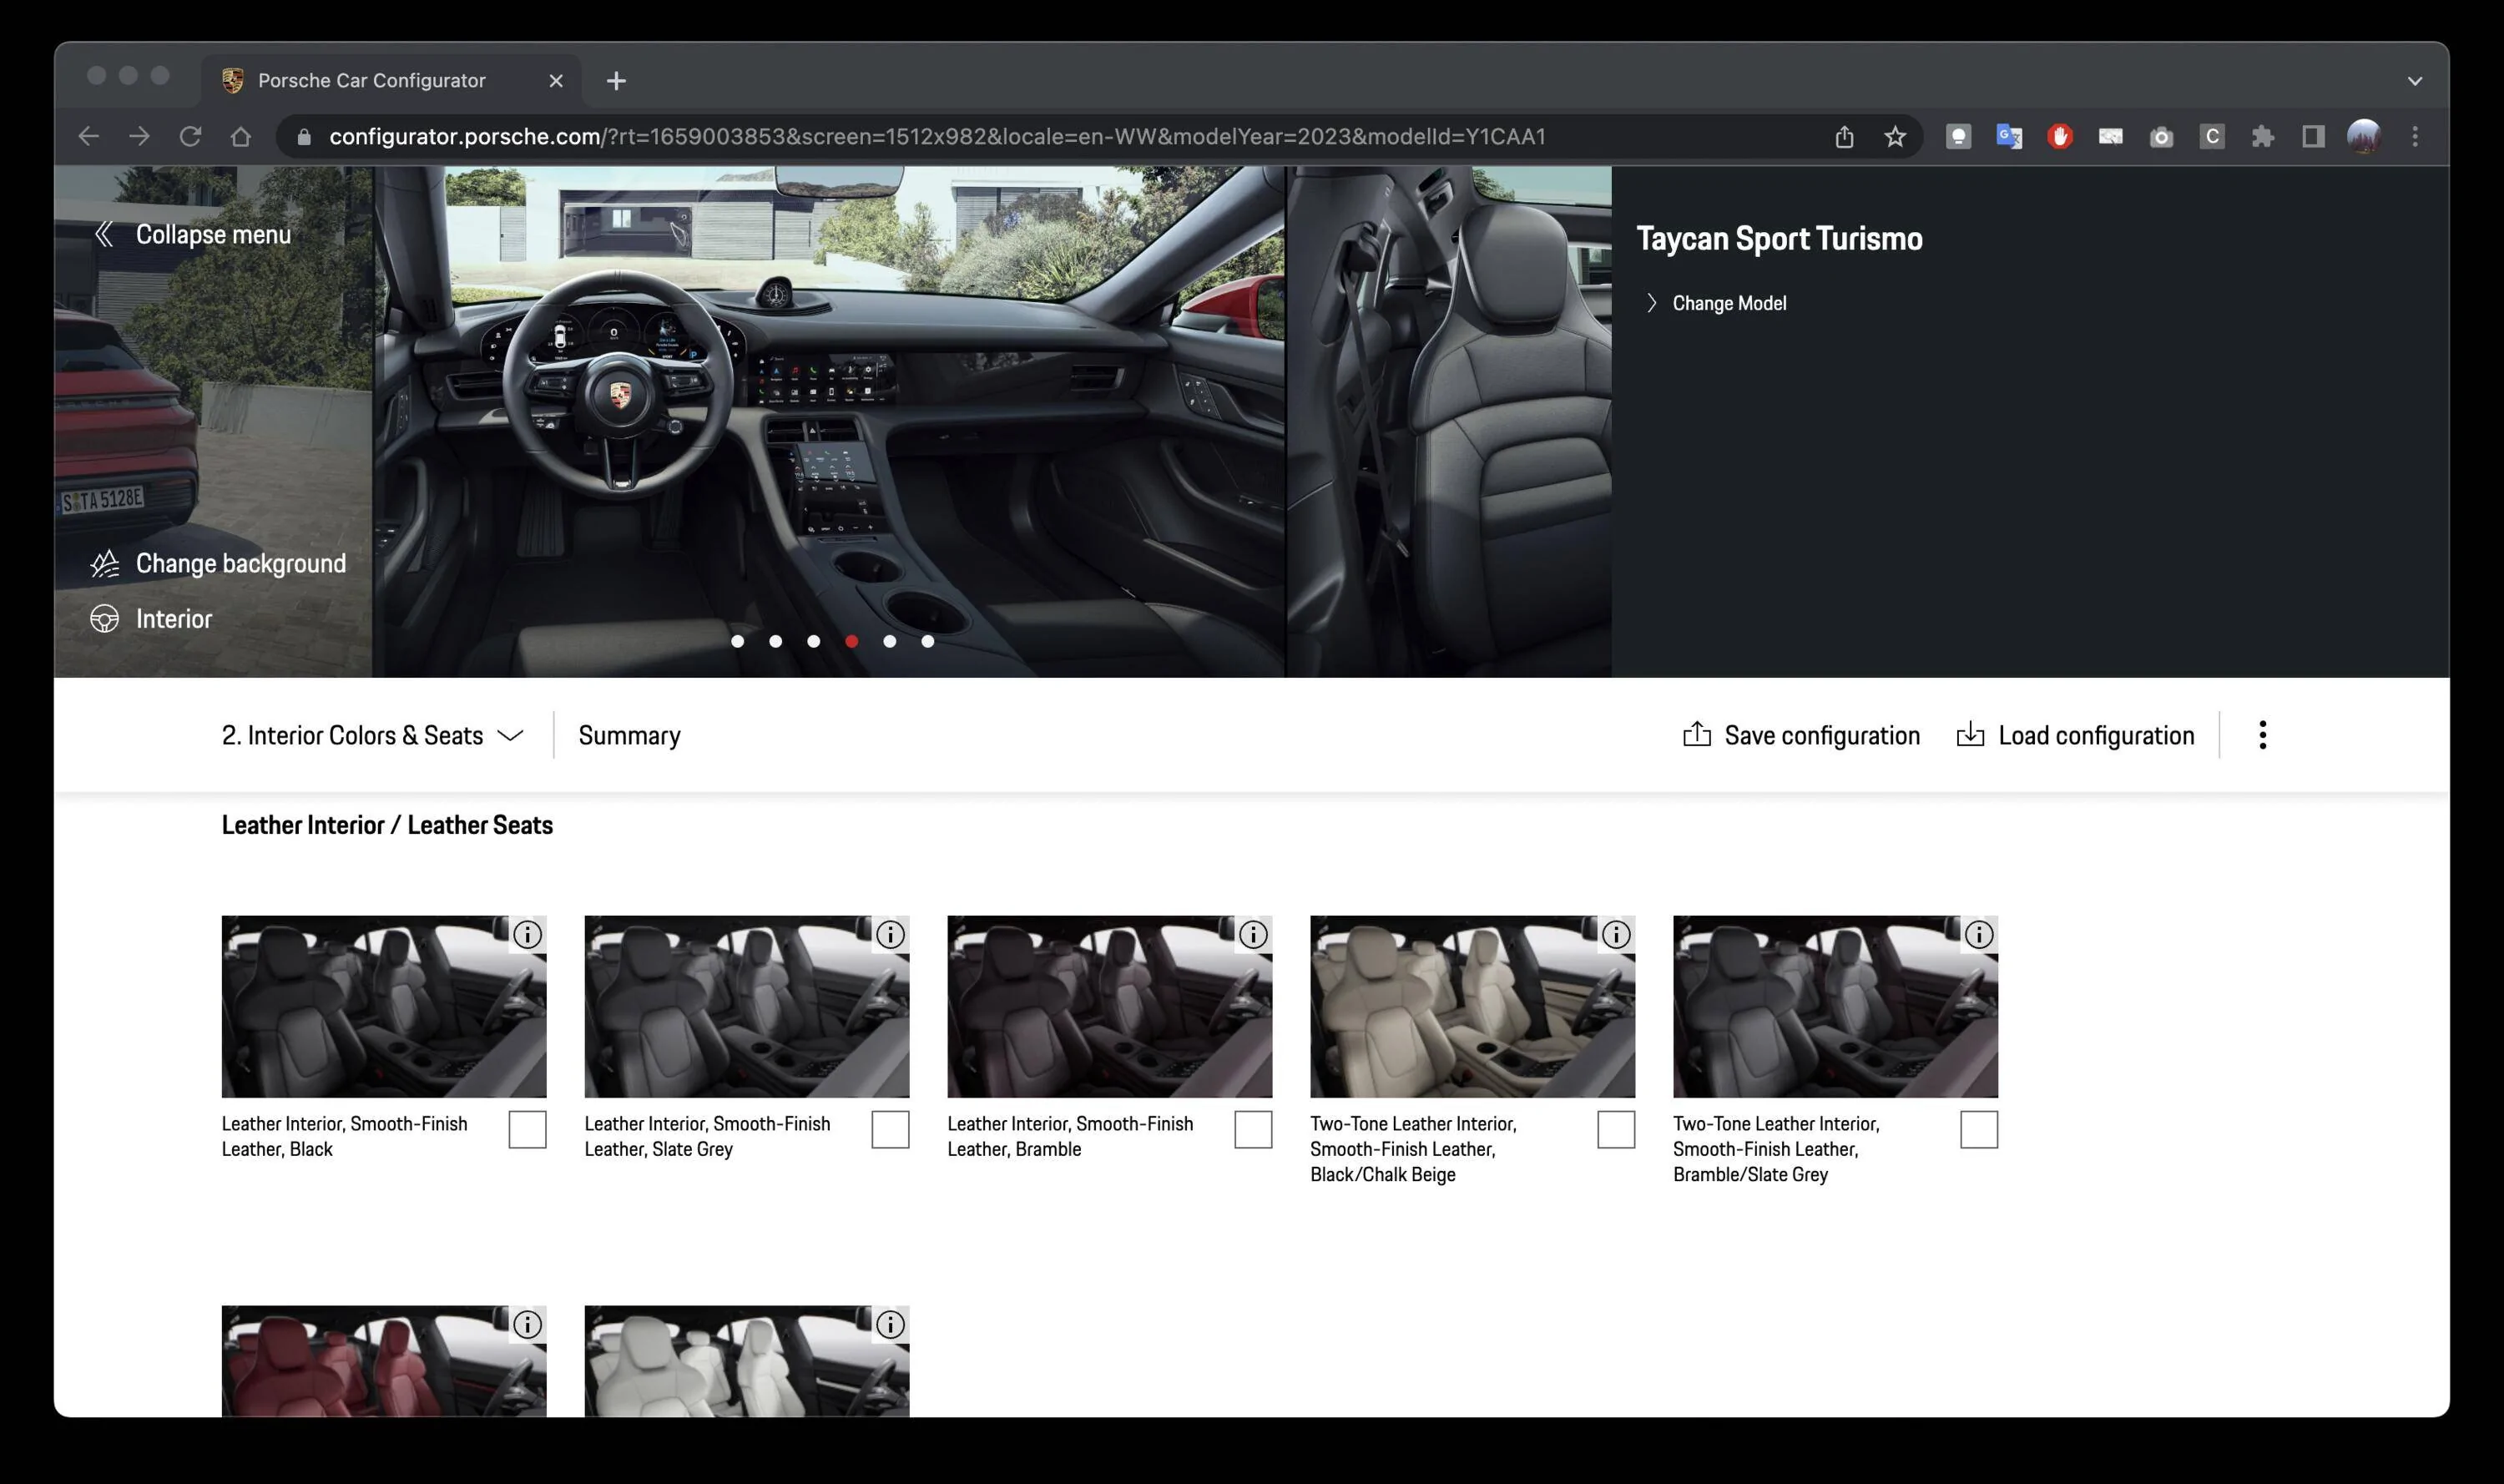Open the Chrome three-dot menu

[2415, 136]
